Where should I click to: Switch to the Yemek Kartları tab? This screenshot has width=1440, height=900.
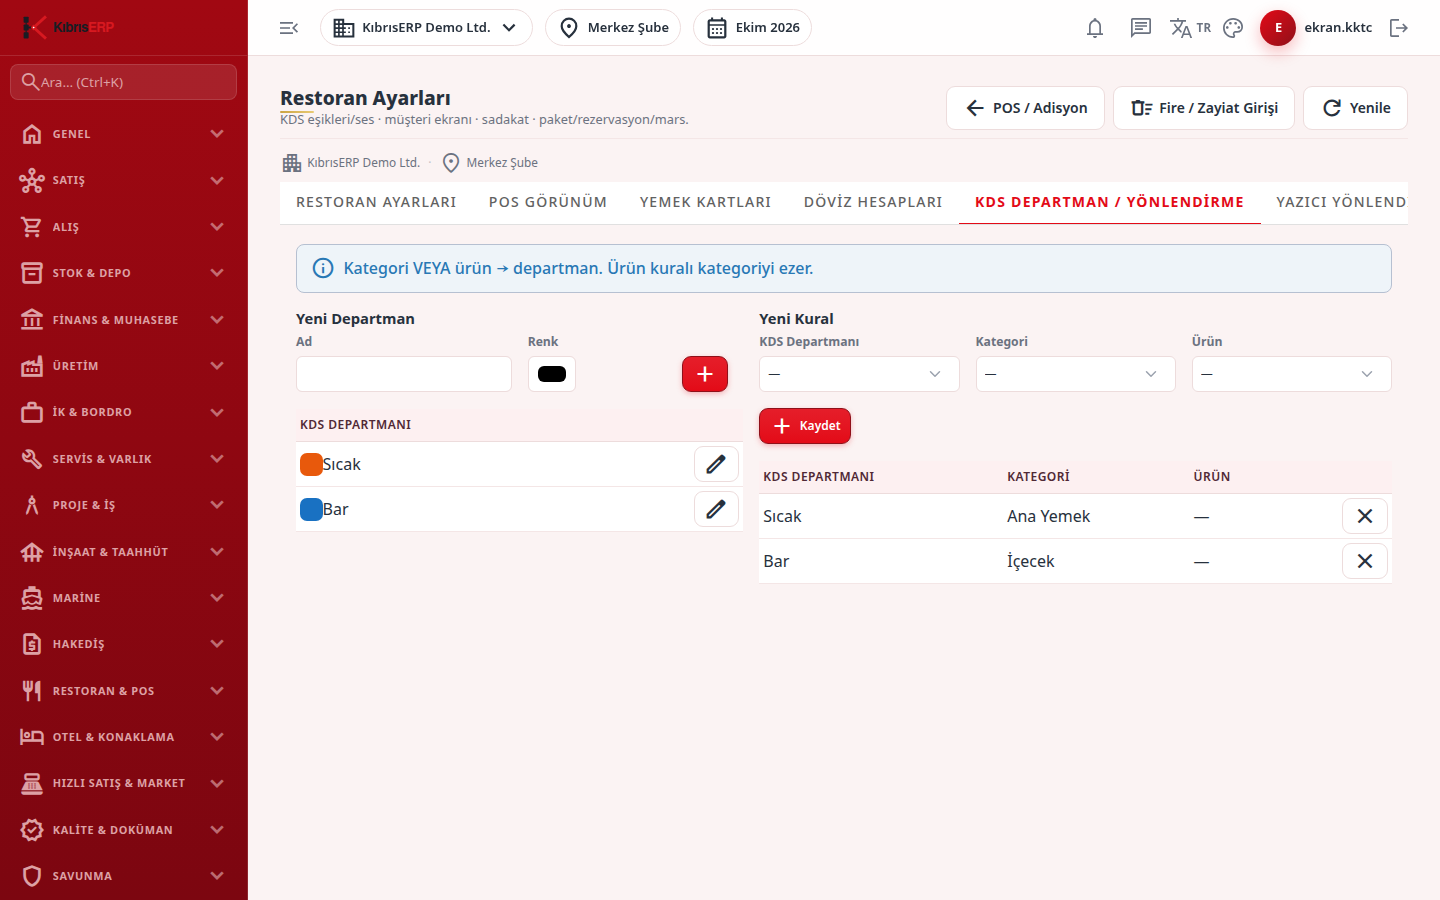(705, 202)
